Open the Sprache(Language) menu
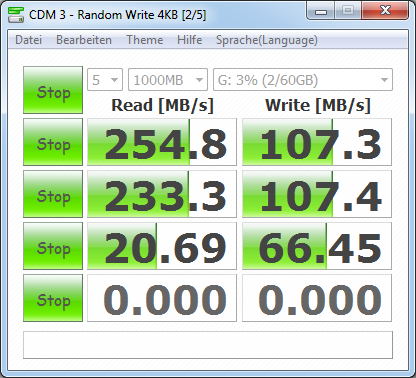 (x=267, y=40)
